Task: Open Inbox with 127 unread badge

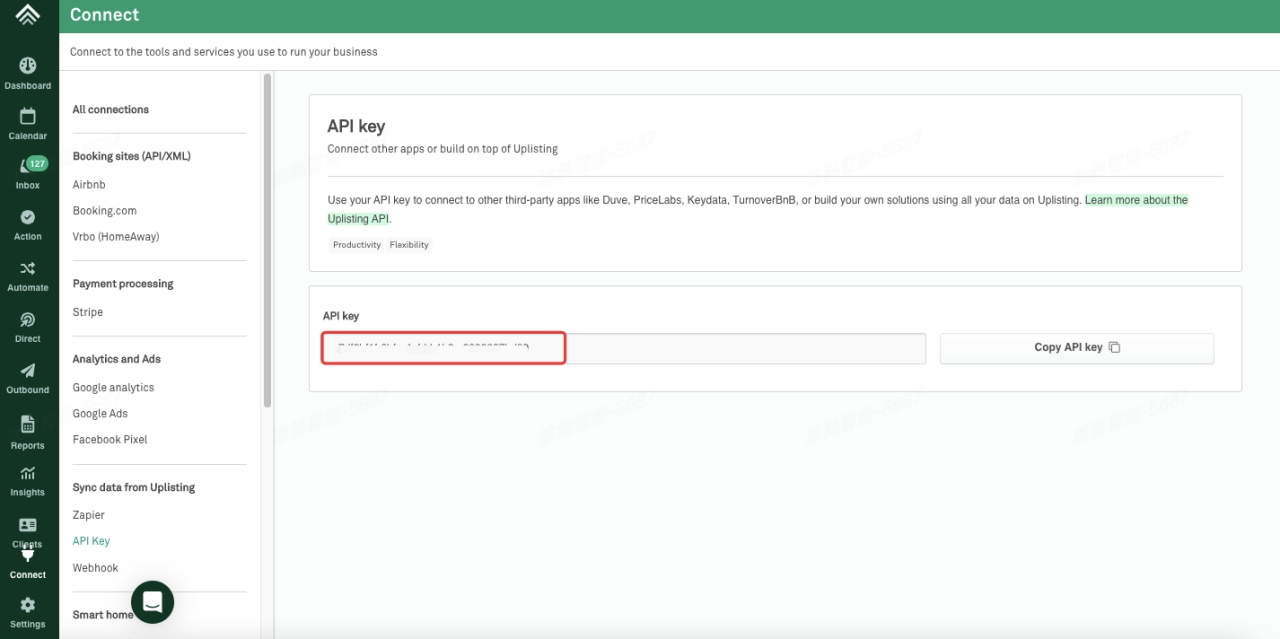Action: click(x=28, y=173)
